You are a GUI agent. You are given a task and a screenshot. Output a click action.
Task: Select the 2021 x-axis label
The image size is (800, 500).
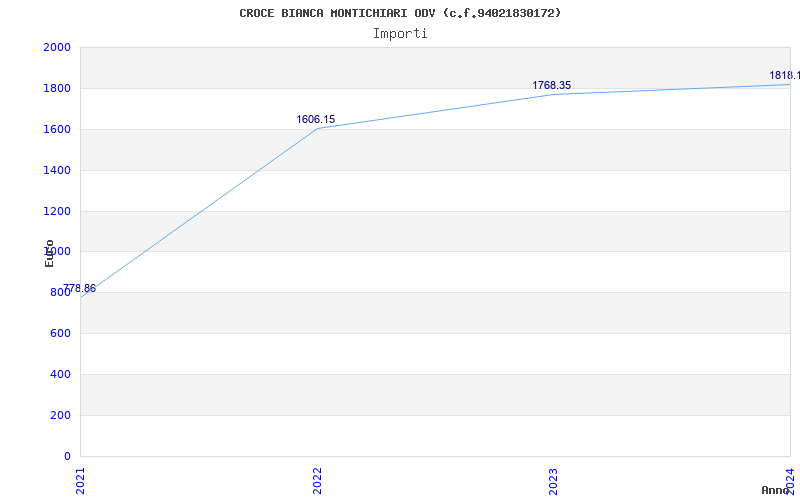81,481
